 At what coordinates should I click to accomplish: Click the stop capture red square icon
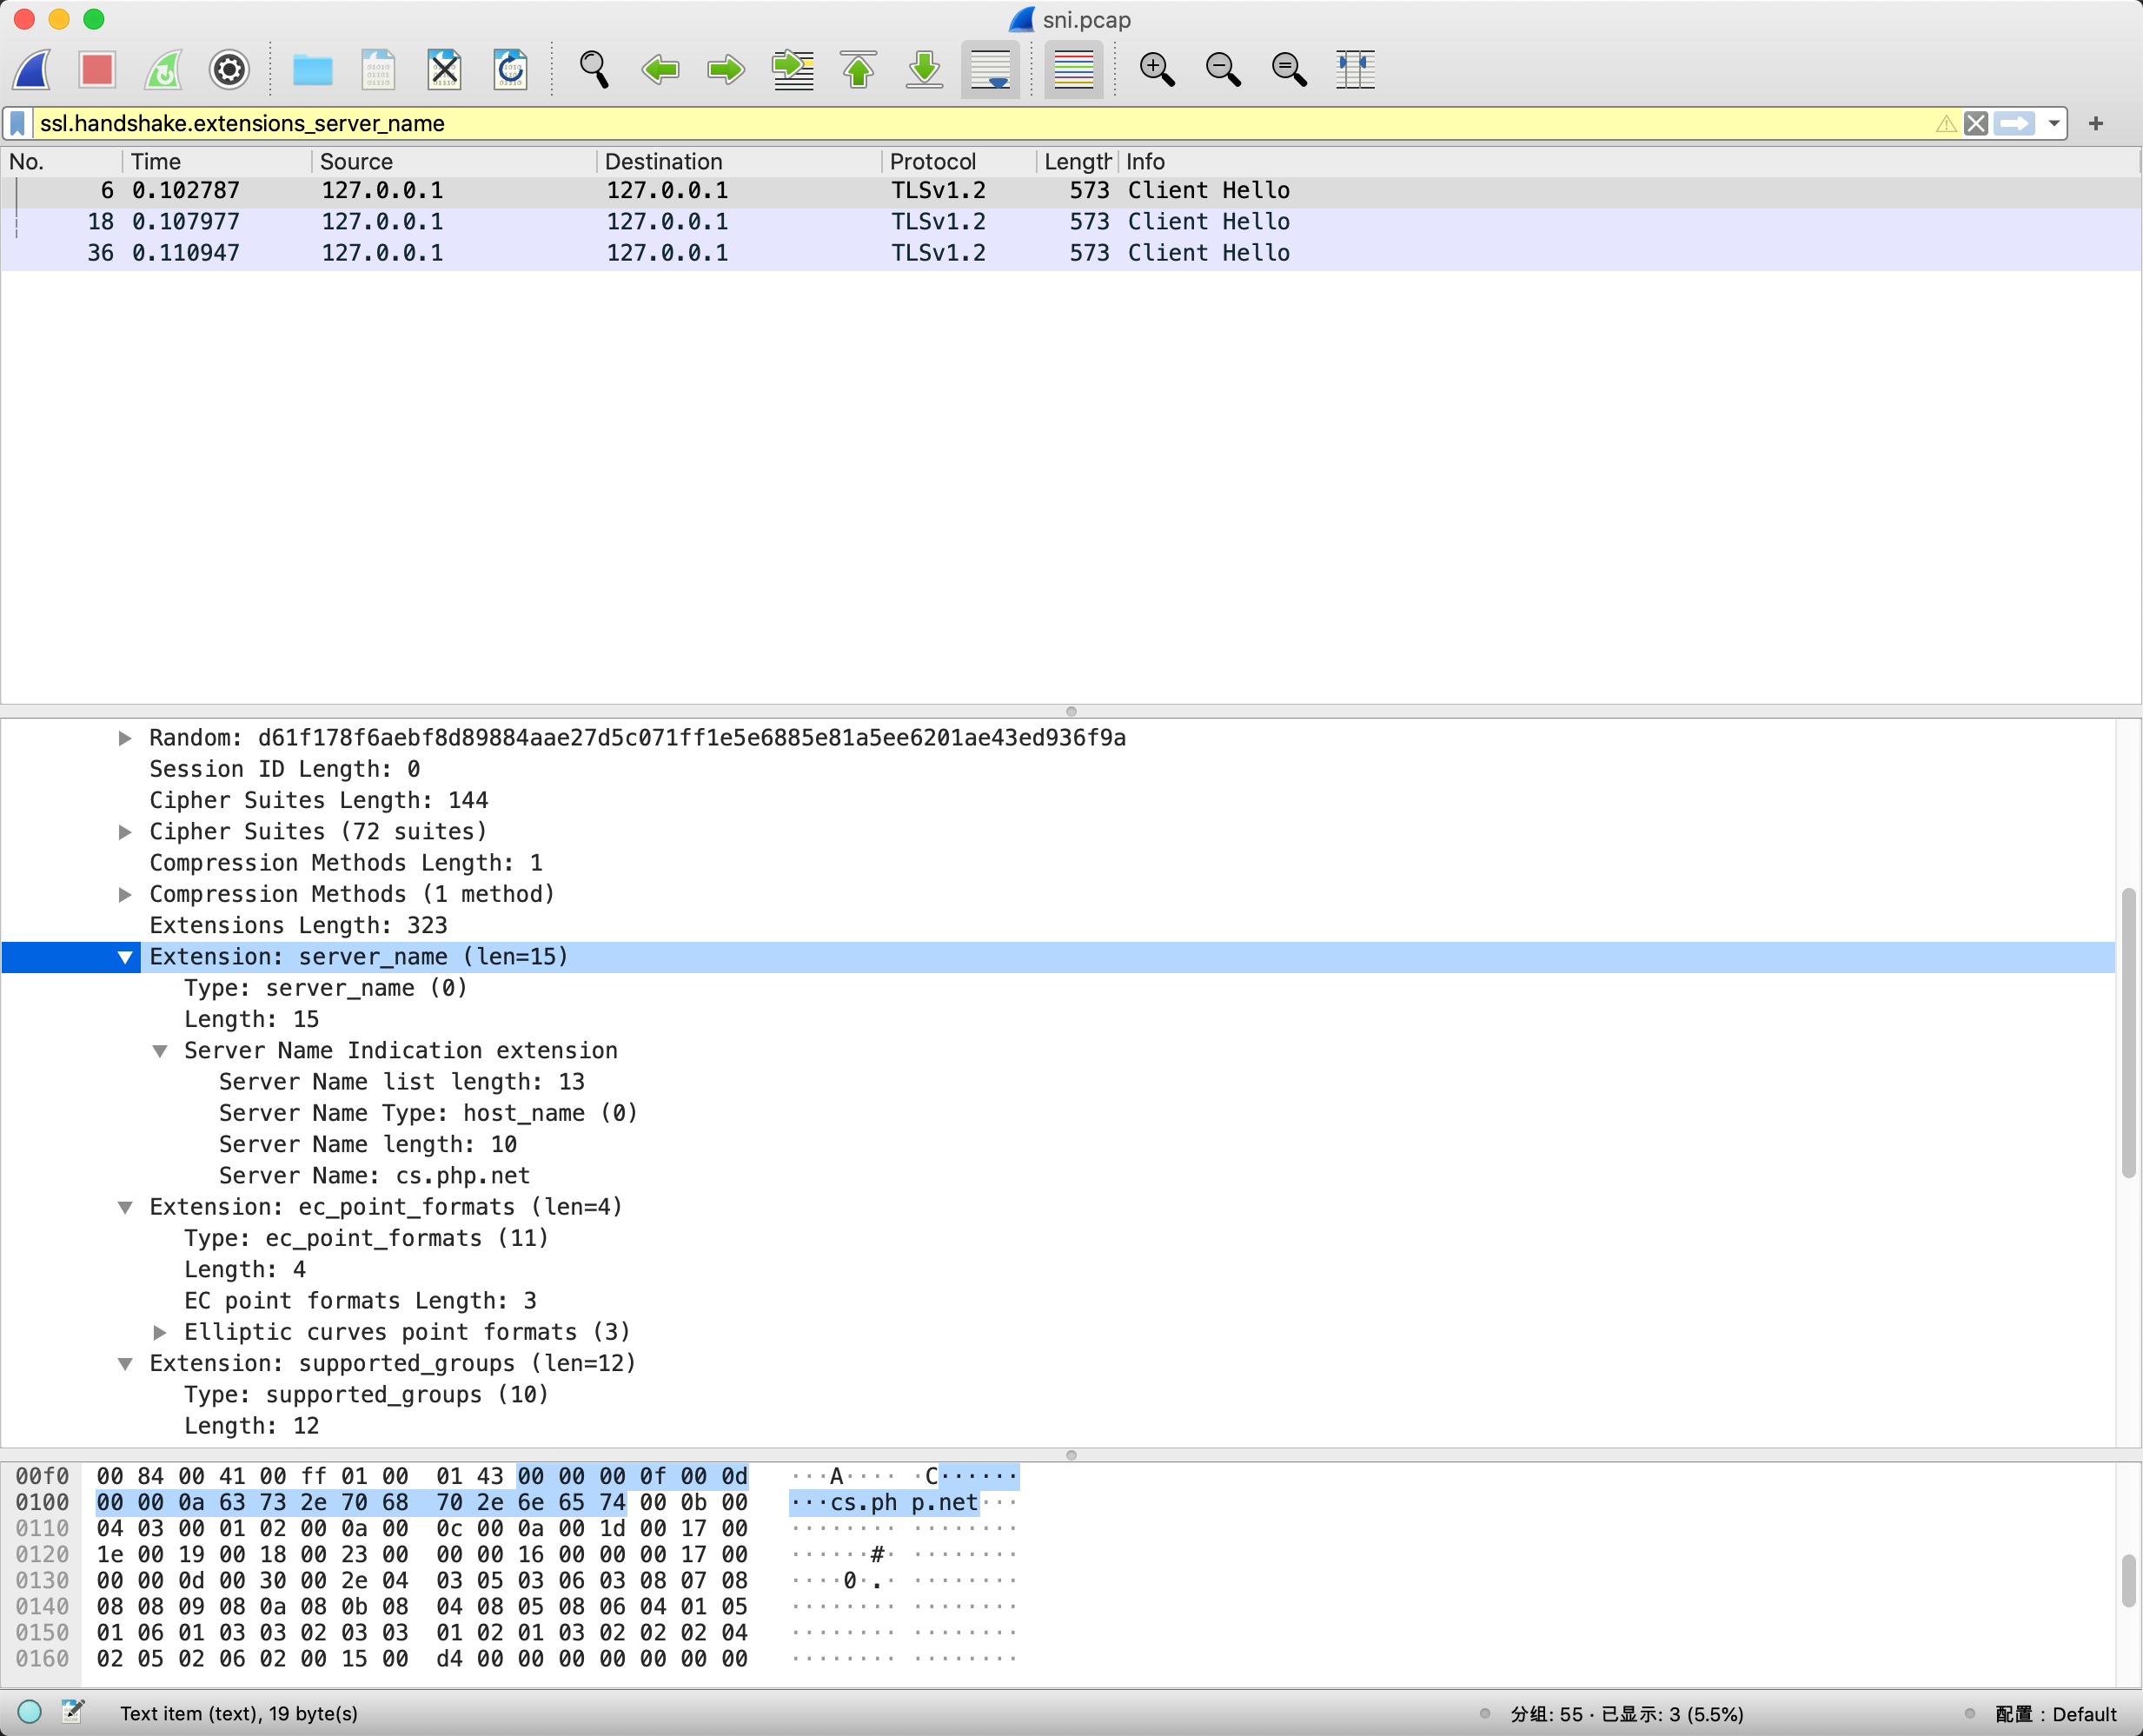(x=97, y=69)
